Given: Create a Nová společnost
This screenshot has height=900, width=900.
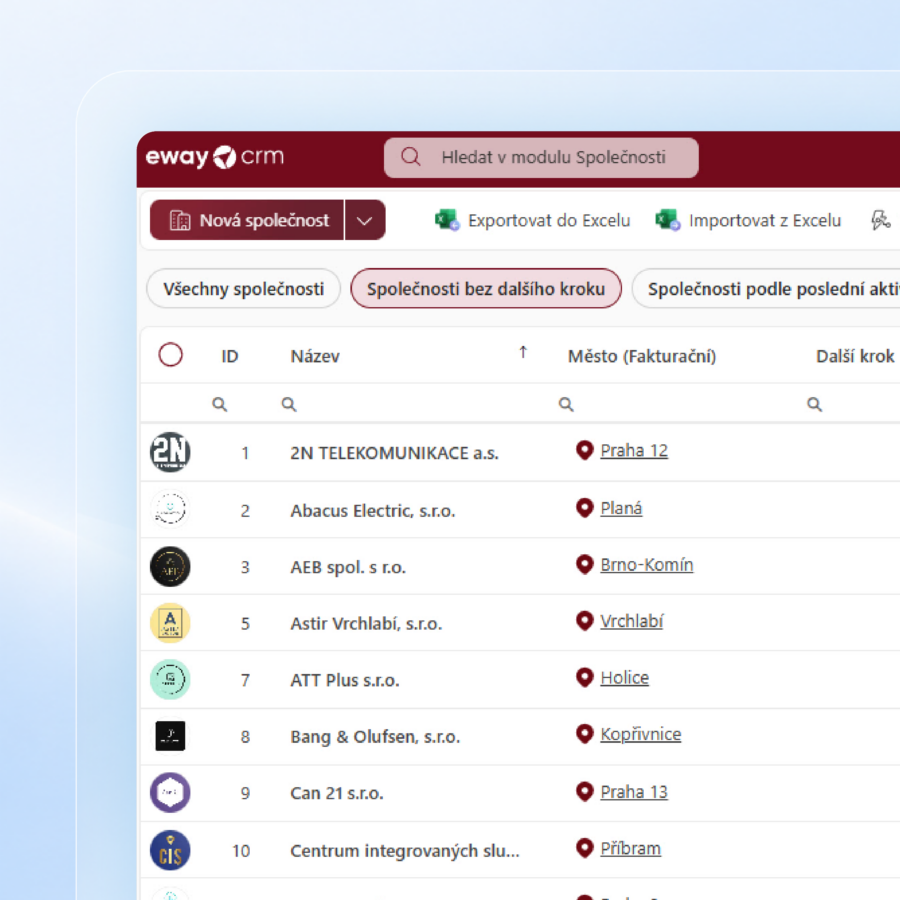Looking at the screenshot, I should pos(247,220).
